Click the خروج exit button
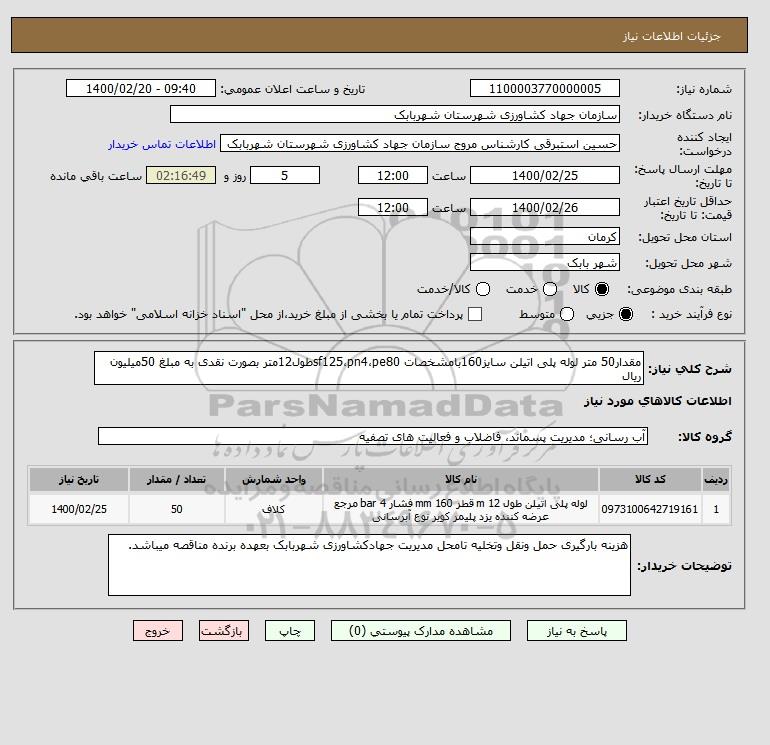770x745 pixels. click(x=158, y=631)
